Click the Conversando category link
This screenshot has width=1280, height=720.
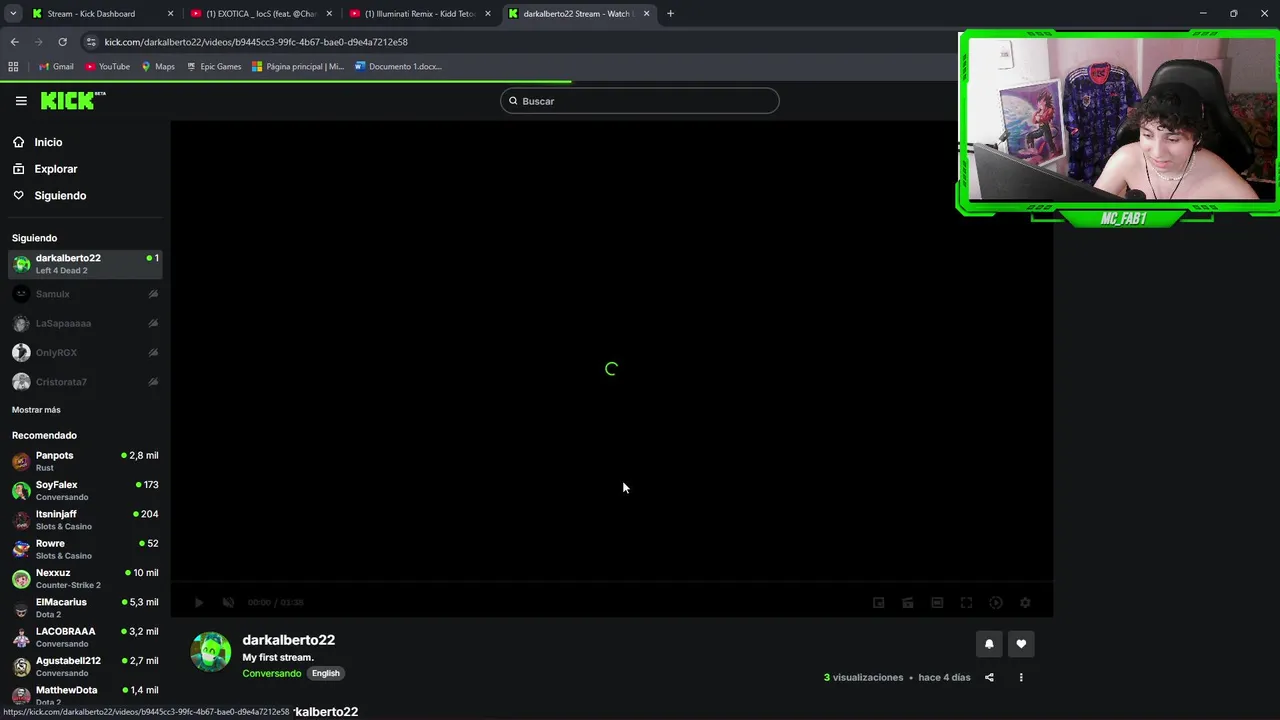[271, 673]
